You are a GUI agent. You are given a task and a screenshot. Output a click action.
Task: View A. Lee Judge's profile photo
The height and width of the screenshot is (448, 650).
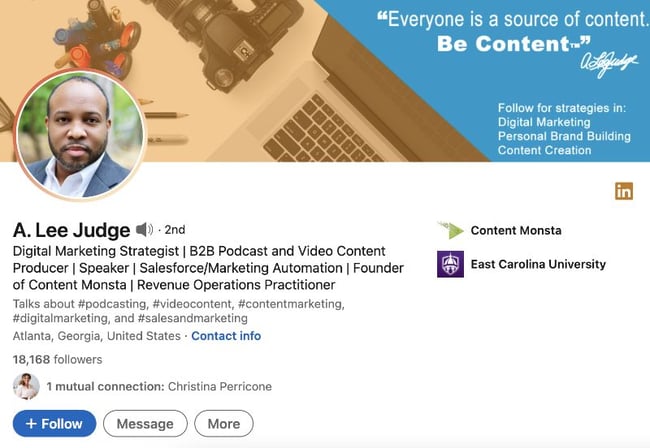coord(80,135)
